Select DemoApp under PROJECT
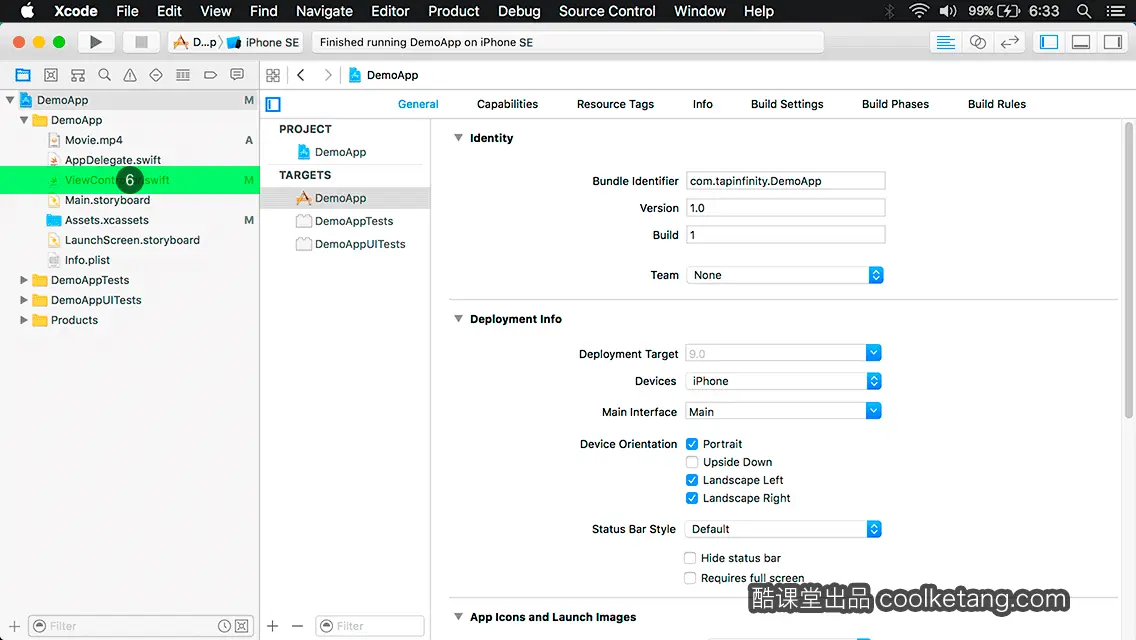Image resolution: width=1136 pixels, height=640 pixels. click(x=341, y=151)
